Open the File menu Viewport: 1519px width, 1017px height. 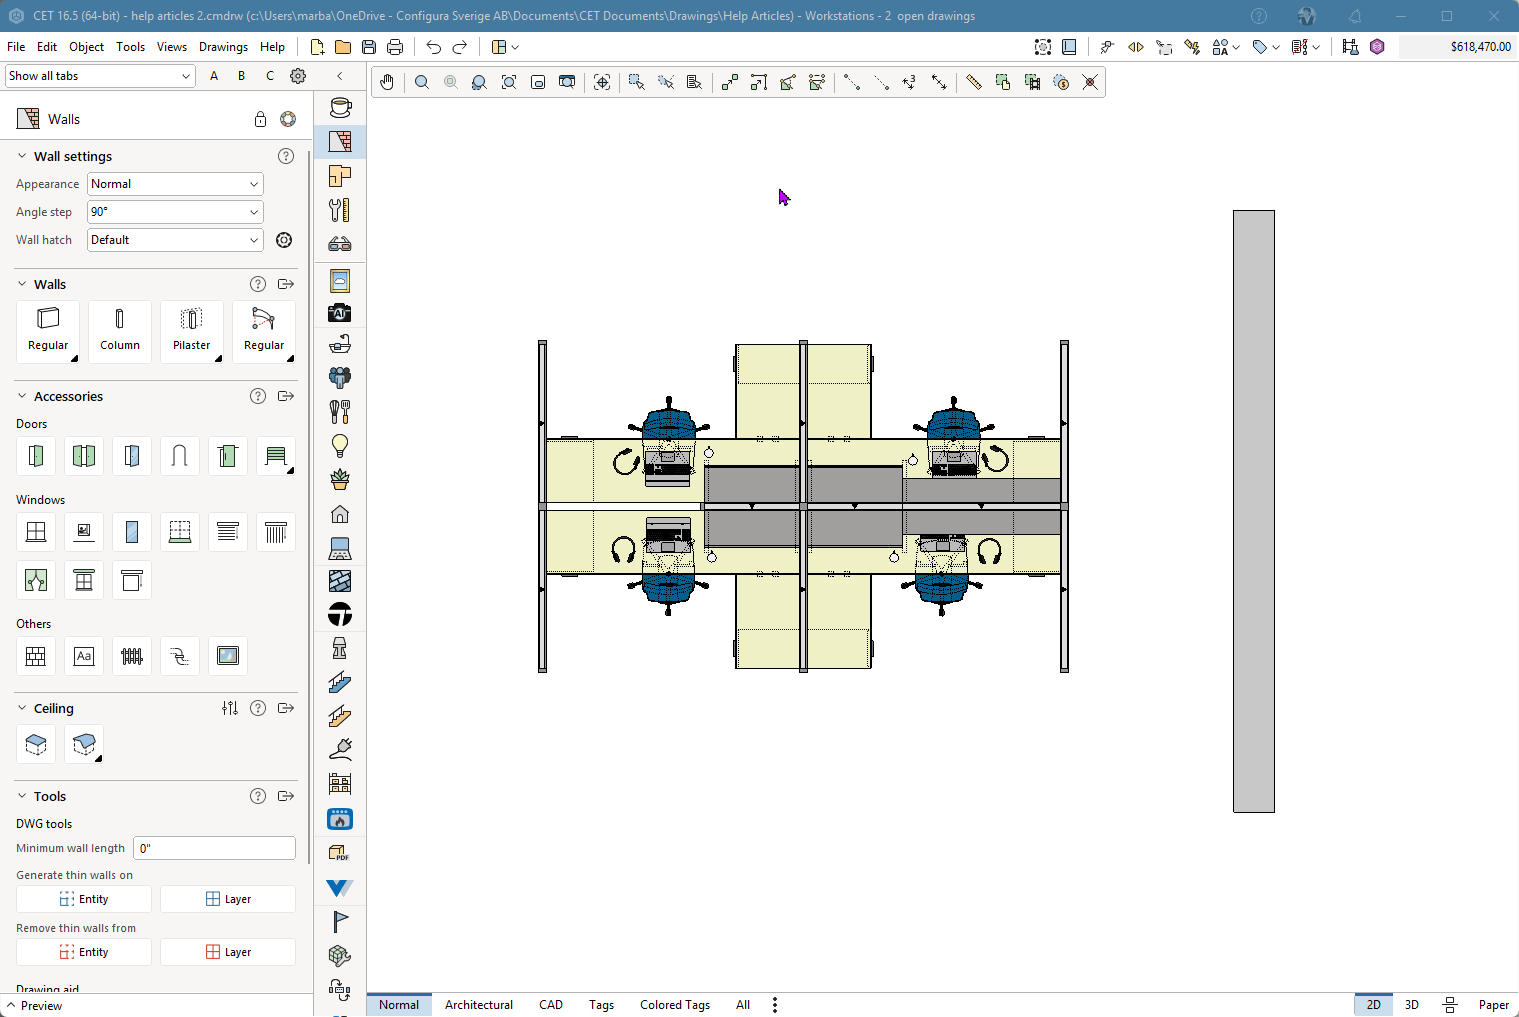[16, 47]
